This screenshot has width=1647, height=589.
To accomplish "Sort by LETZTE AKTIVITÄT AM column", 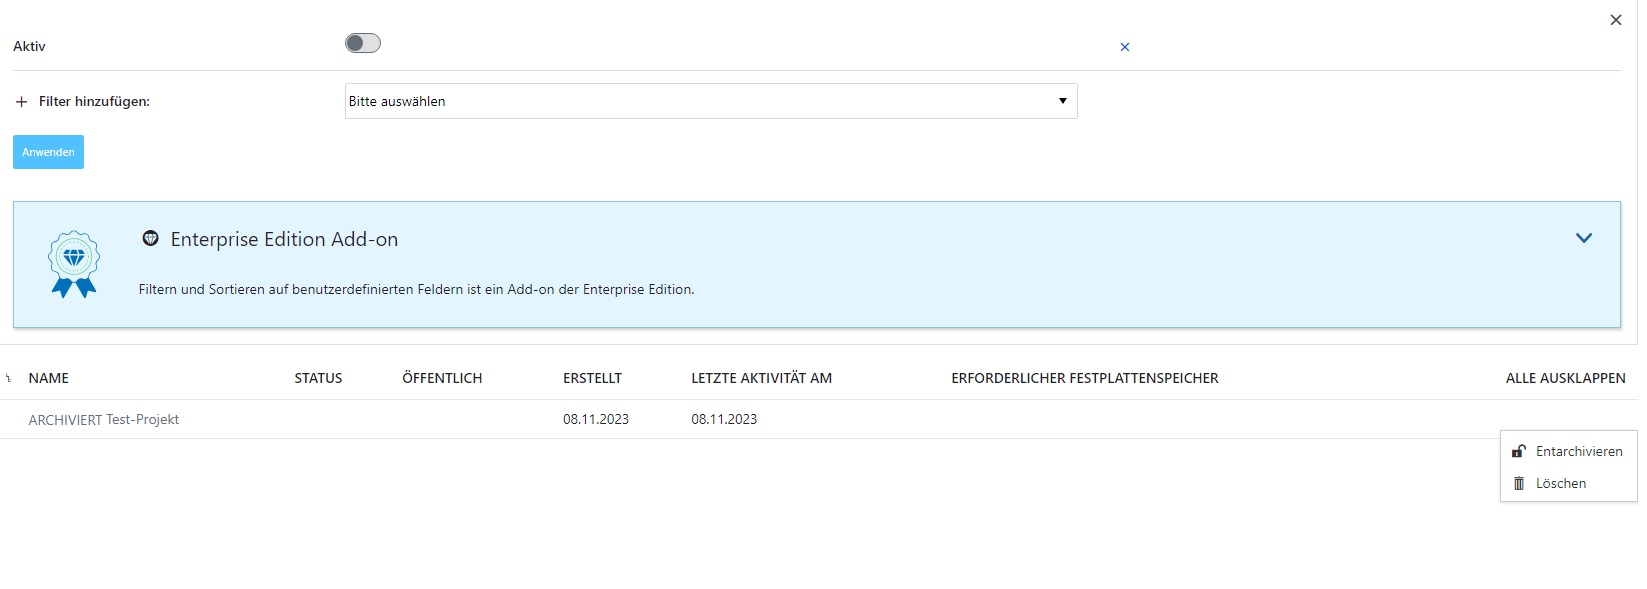I will (761, 378).
